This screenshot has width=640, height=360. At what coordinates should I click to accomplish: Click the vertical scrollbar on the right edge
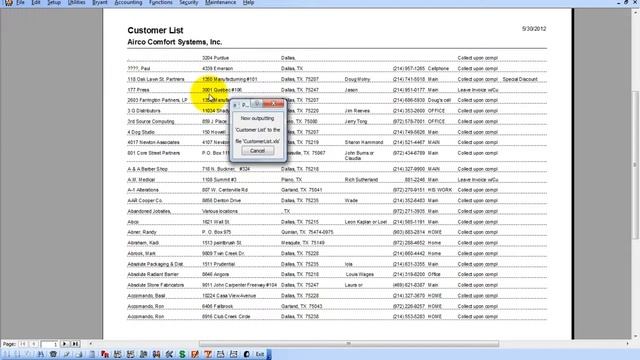coord(635,165)
